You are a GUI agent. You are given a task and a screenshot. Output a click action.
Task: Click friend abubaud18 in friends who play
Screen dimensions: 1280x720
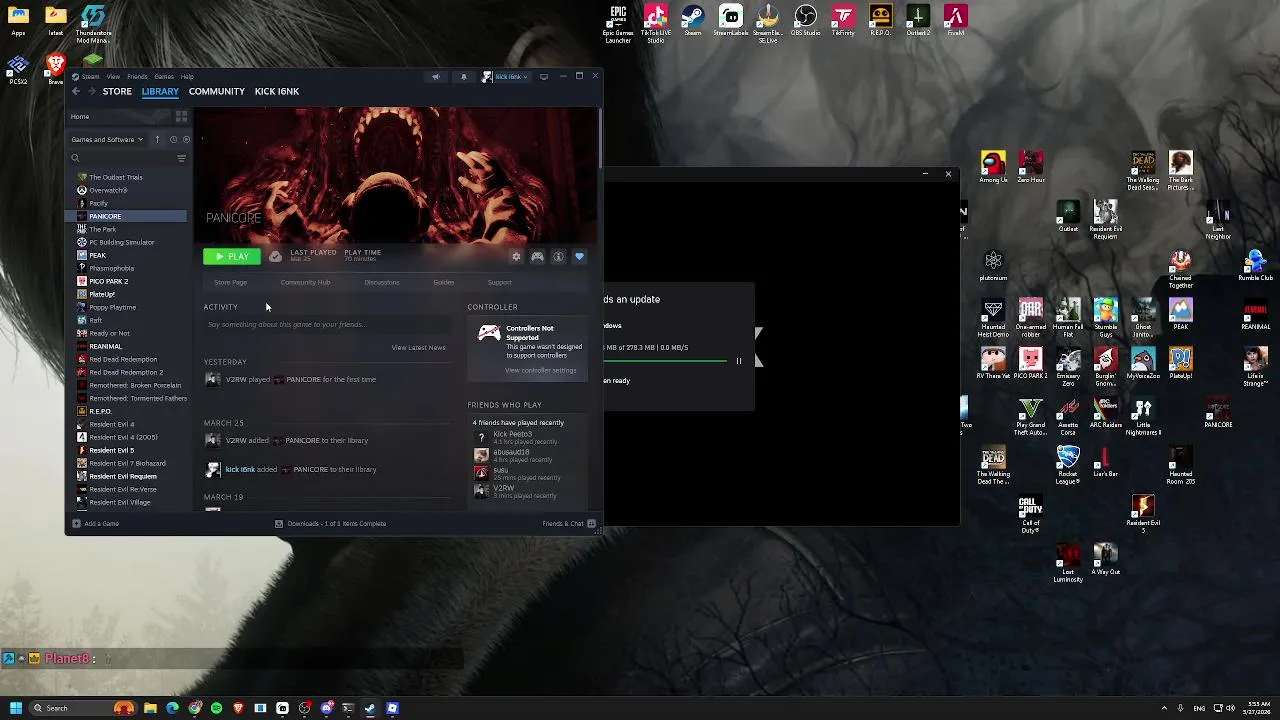(x=528, y=455)
